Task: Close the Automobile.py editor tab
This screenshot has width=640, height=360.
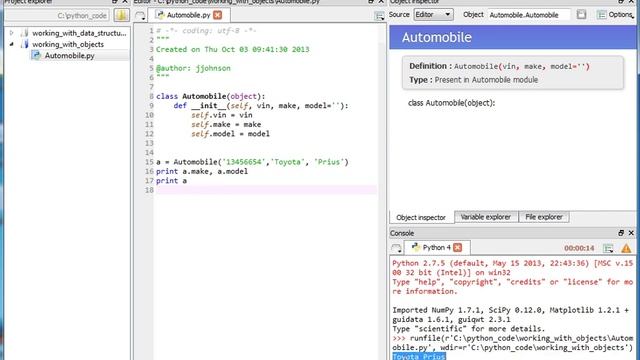Action: [218, 15]
